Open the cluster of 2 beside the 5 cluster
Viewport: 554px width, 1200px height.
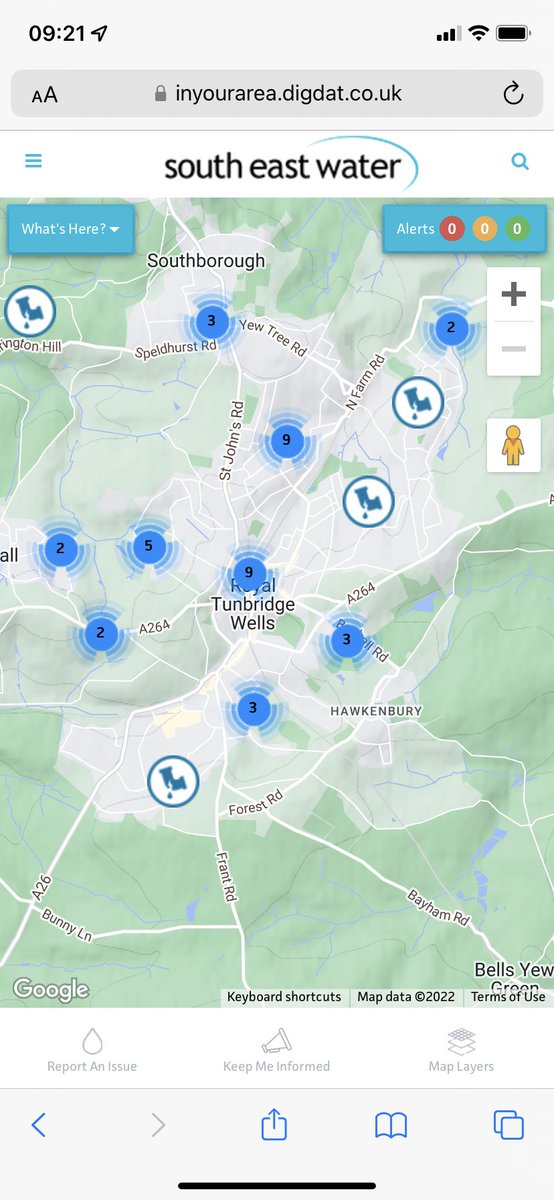point(61,548)
